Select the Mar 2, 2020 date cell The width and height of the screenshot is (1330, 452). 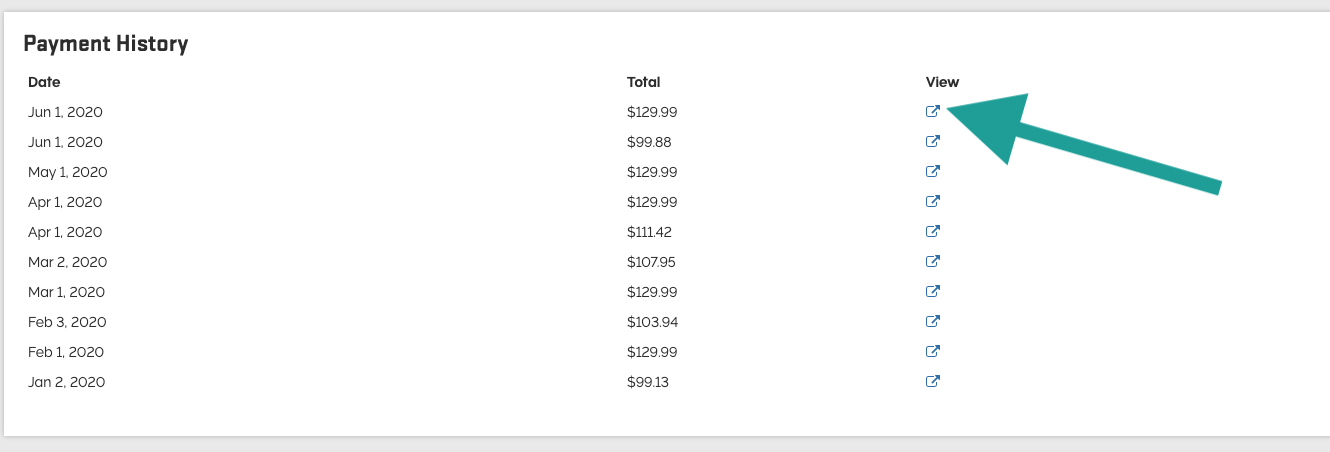67,262
